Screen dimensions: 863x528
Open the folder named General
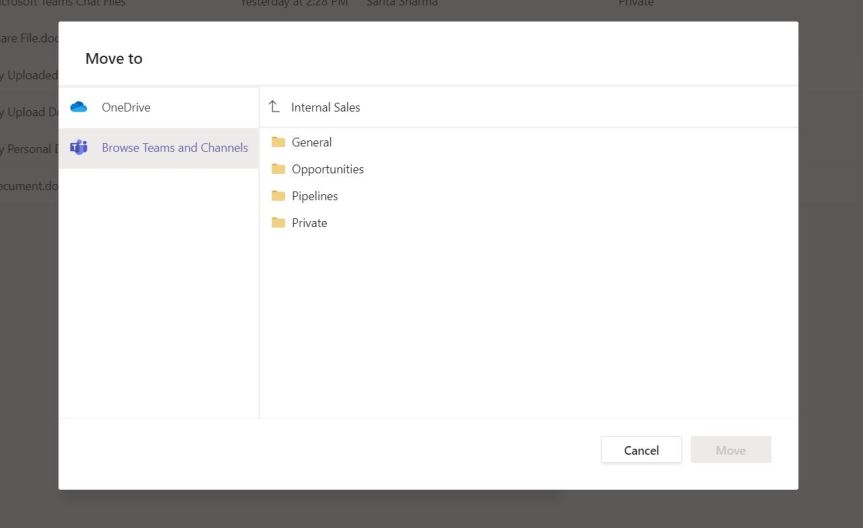tap(312, 142)
